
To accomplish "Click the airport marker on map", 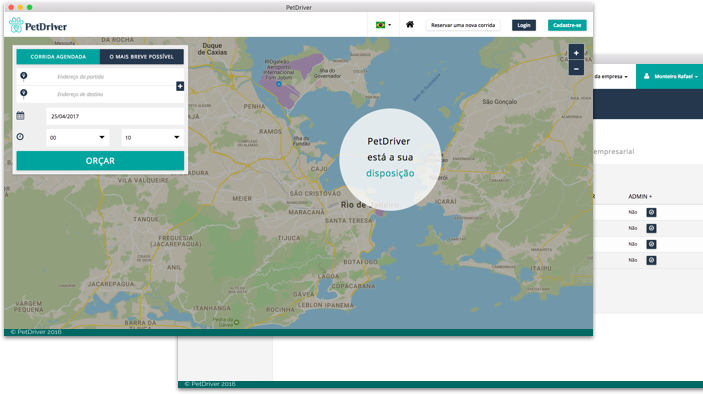I will [x=279, y=84].
